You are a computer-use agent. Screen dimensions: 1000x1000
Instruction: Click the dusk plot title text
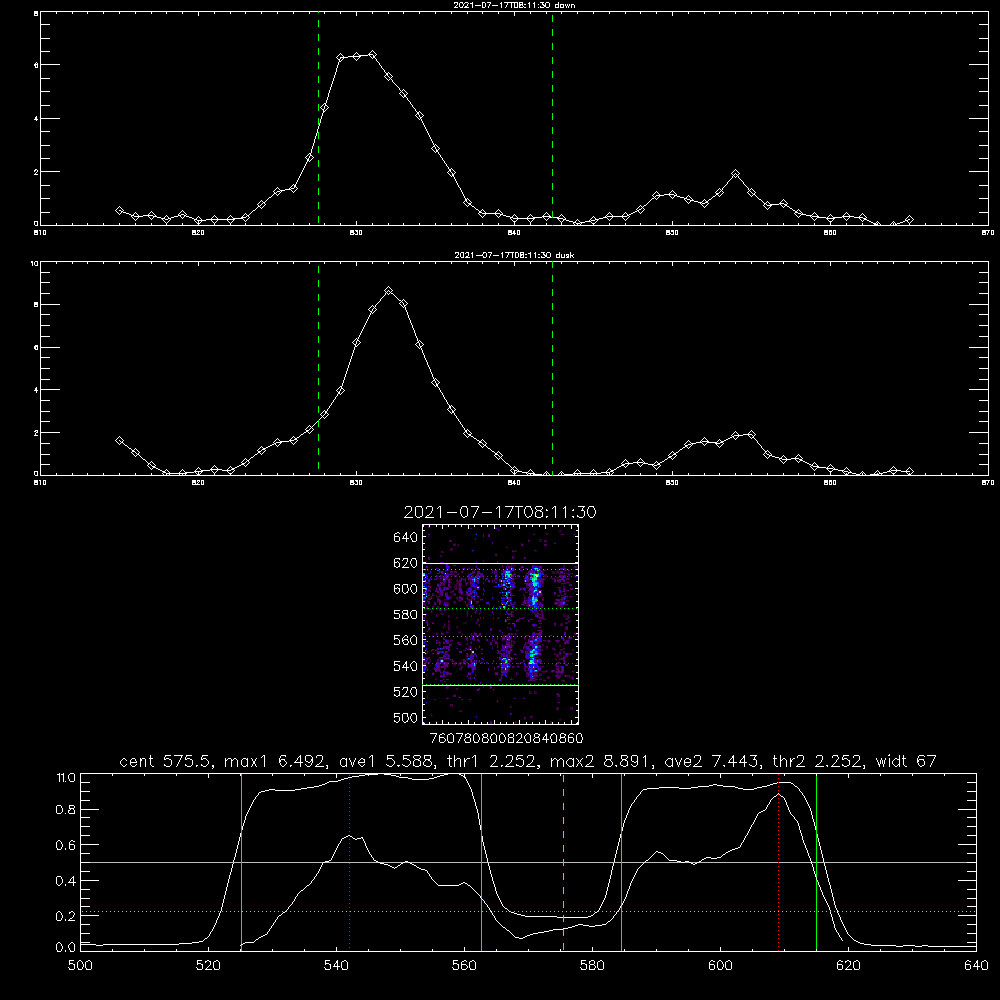click(x=514, y=255)
